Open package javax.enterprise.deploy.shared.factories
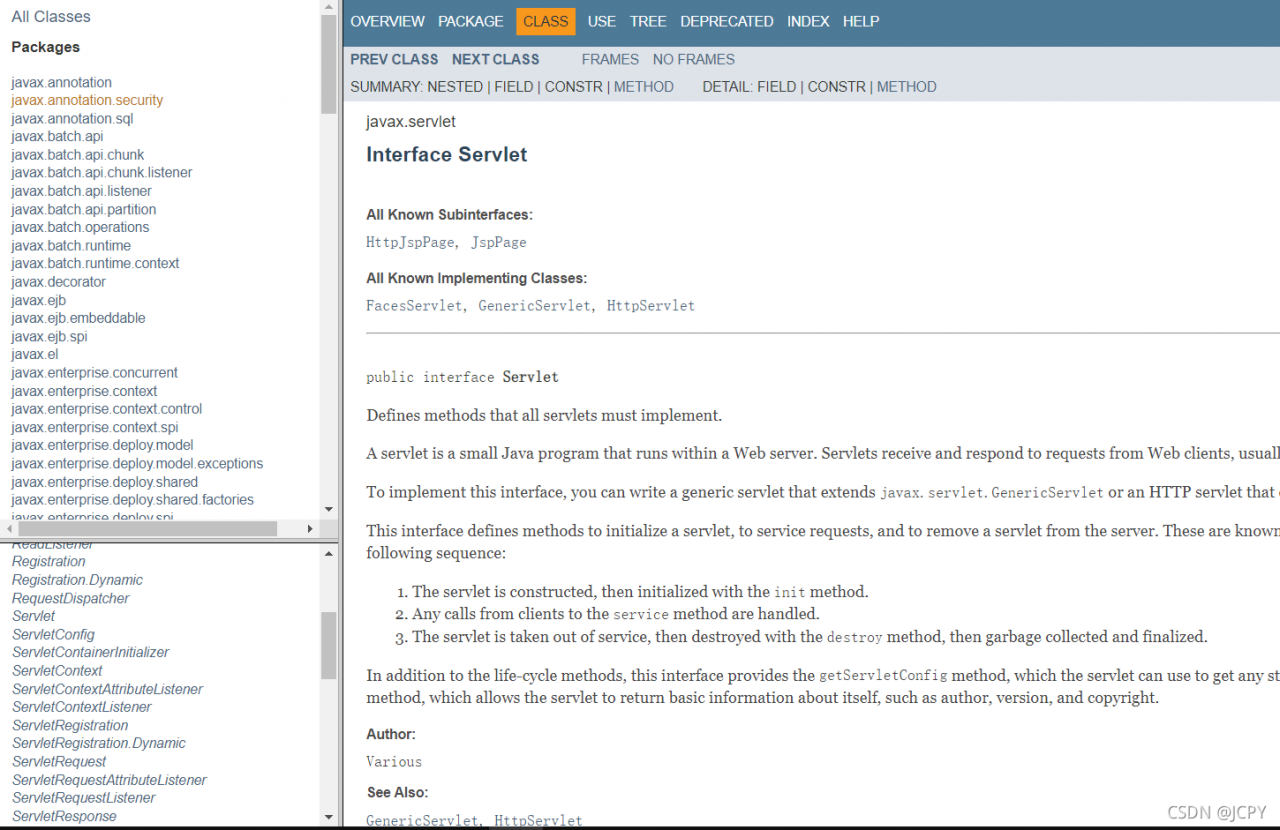The image size is (1280, 830). [132, 499]
